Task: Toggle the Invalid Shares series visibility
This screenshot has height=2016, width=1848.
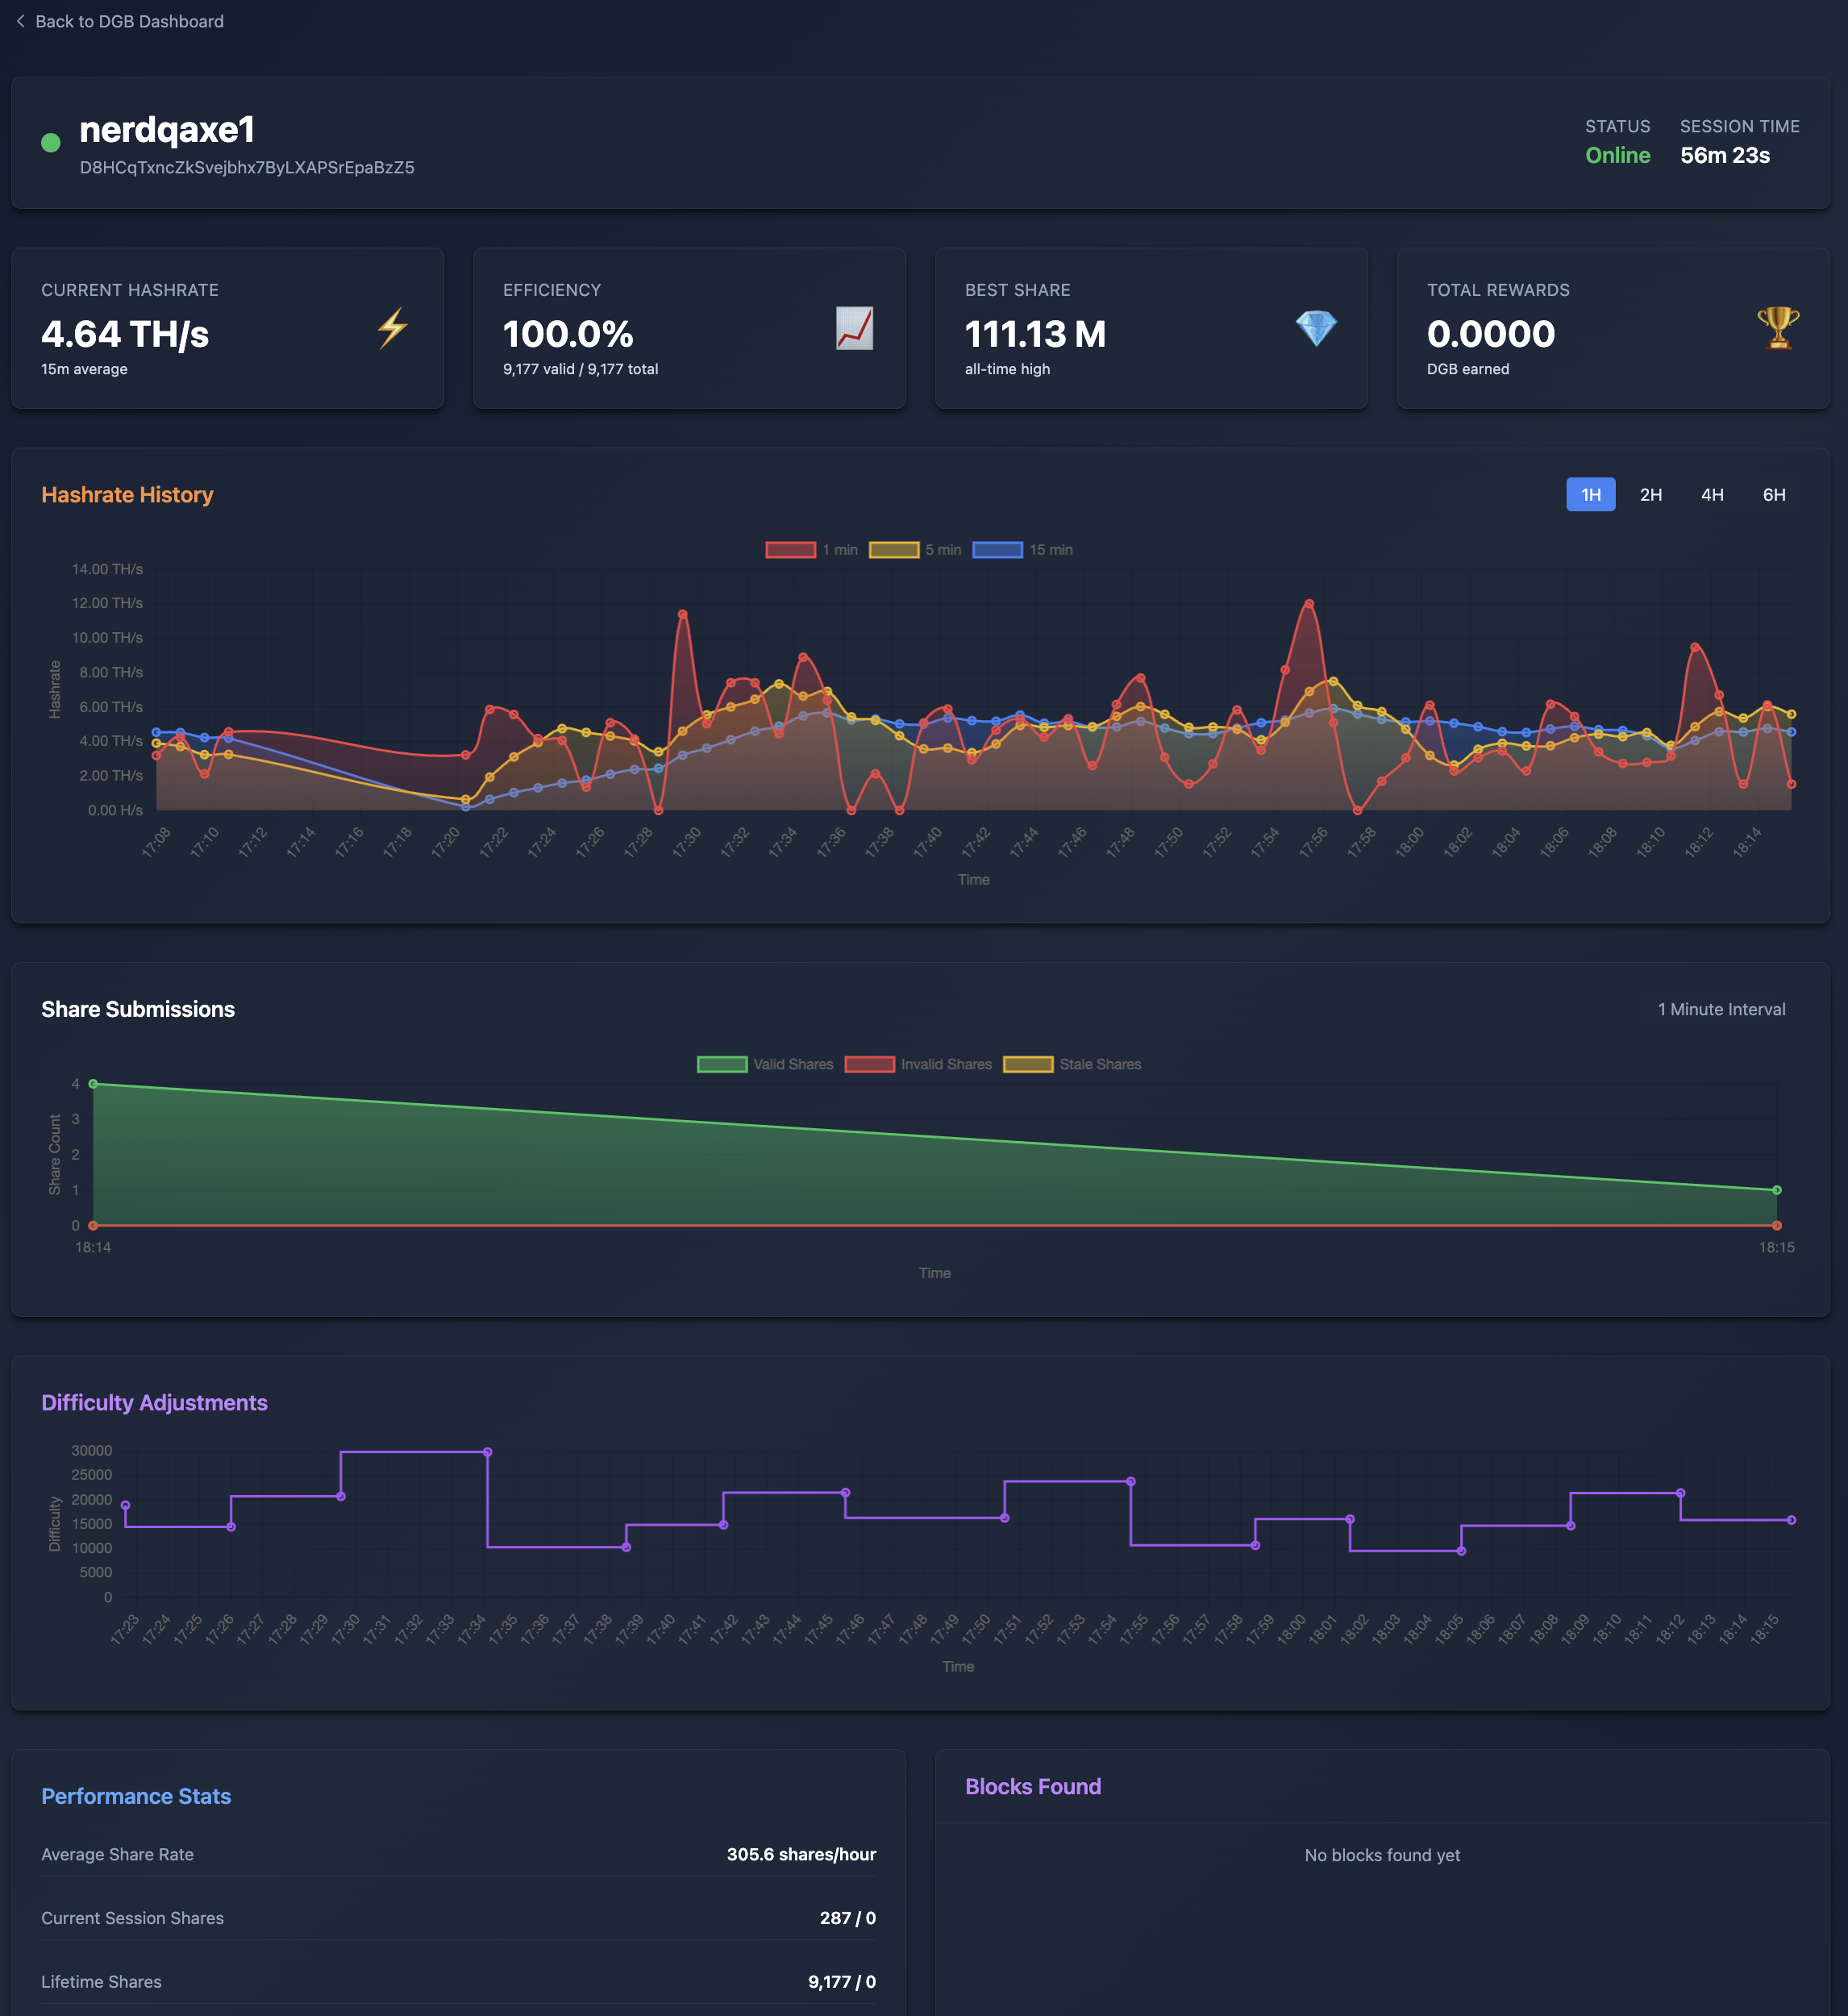Action: tap(869, 1064)
